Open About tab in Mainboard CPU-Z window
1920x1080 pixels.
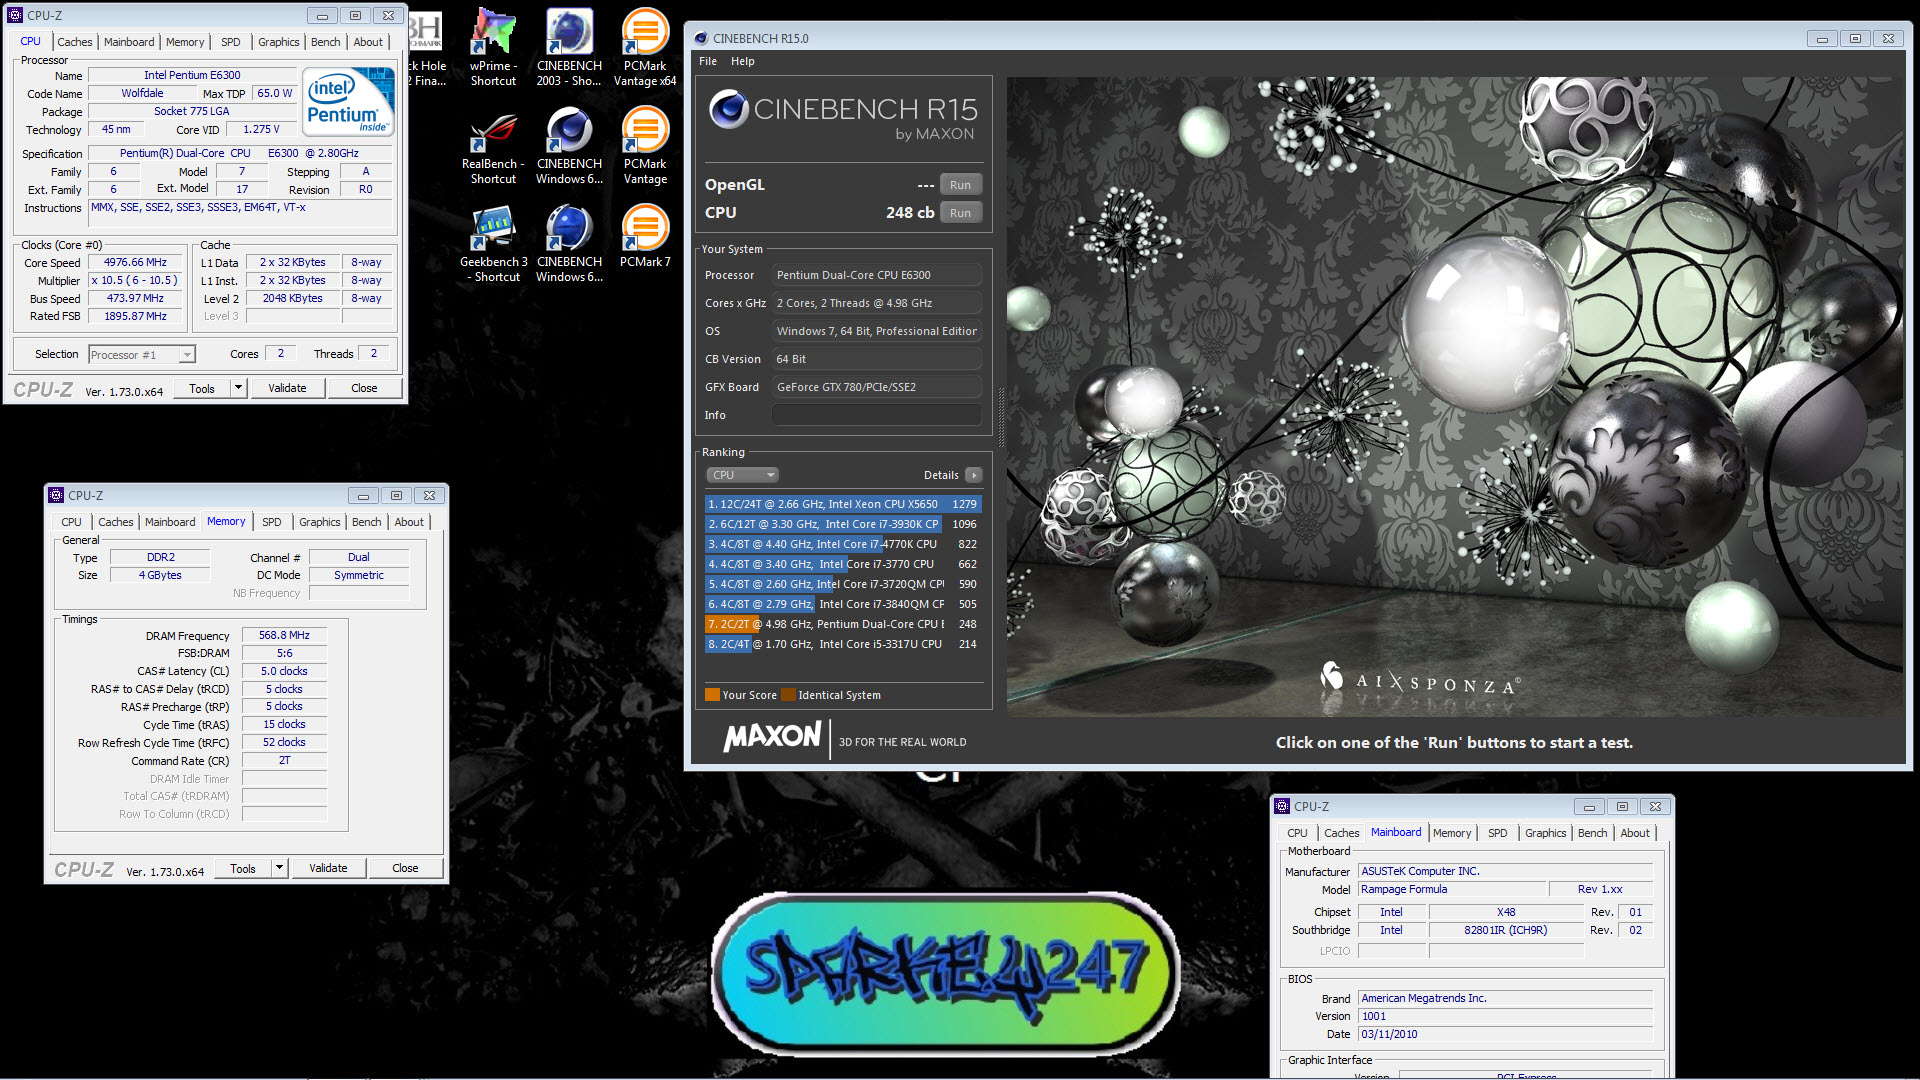click(x=1635, y=833)
